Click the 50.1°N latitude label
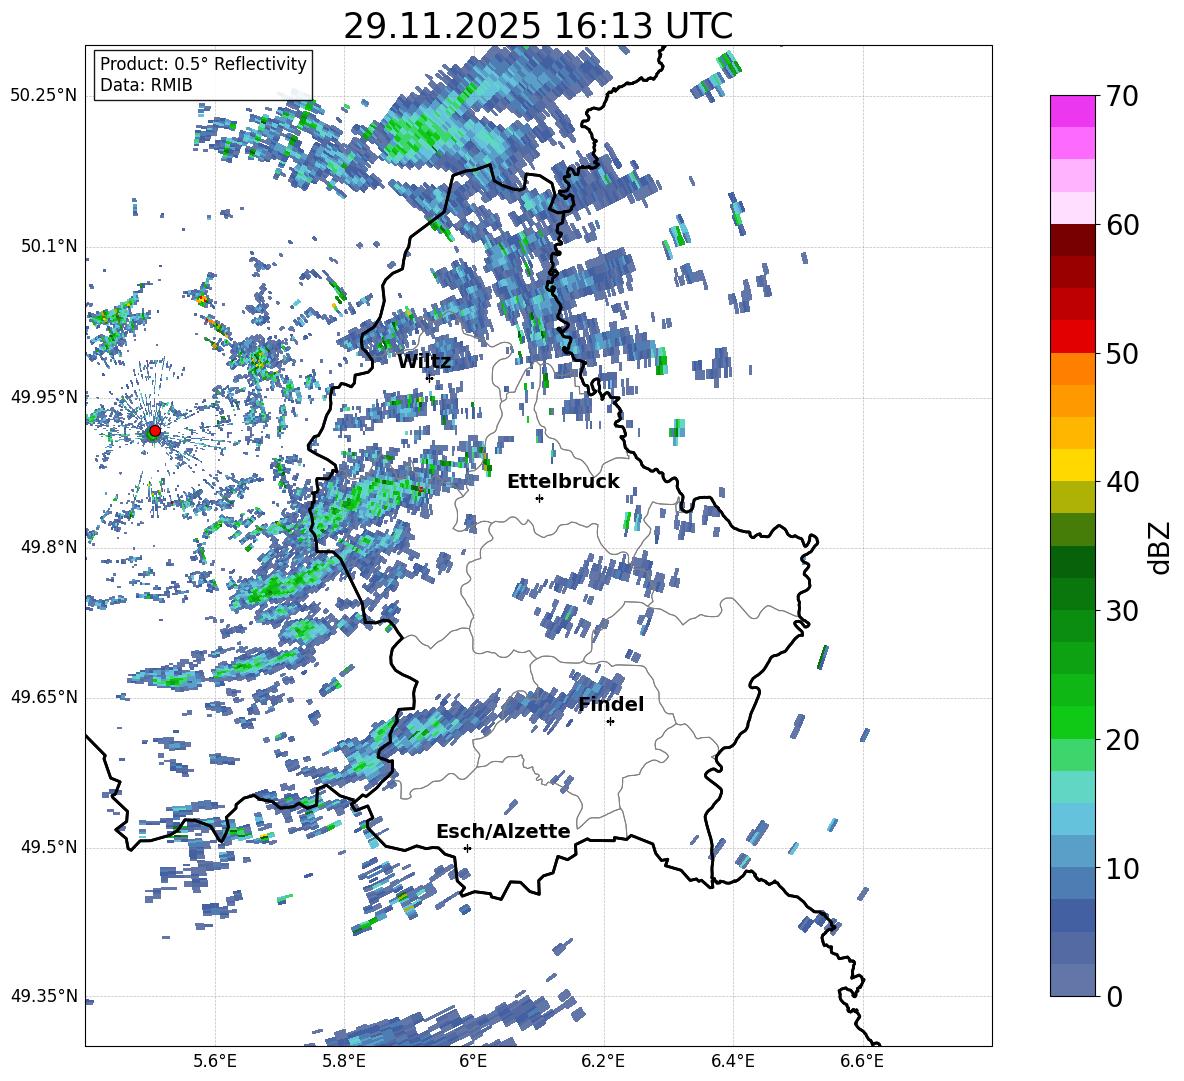The image size is (1184, 1081). pos(49,247)
